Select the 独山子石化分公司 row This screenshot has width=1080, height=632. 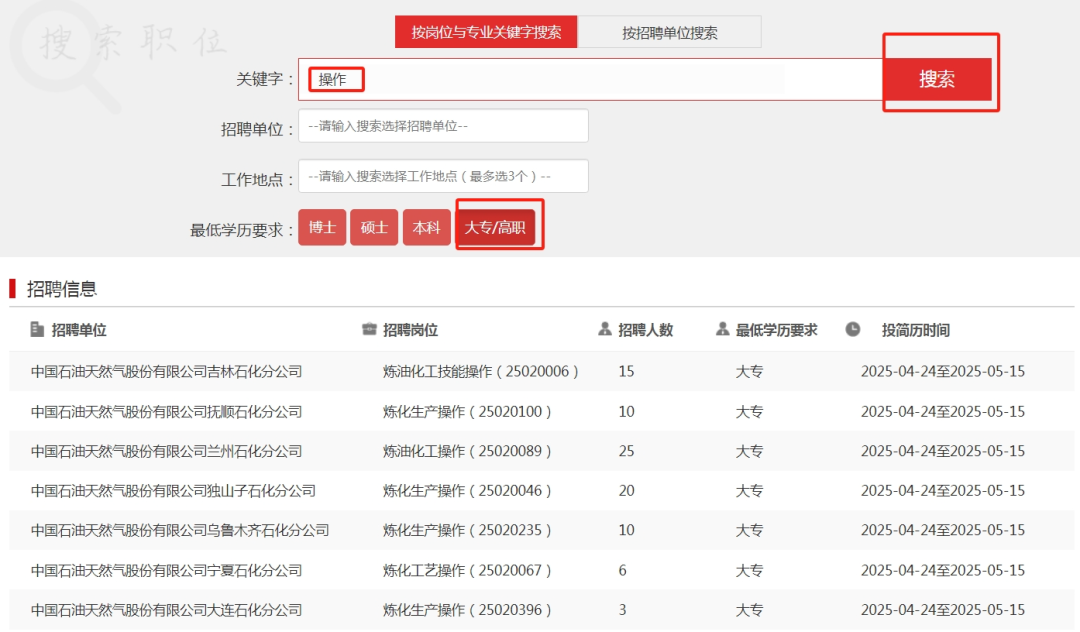click(x=173, y=490)
